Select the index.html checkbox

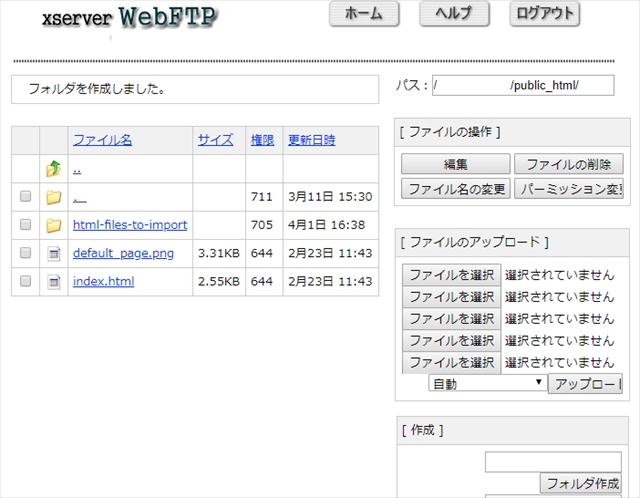click(25, 281)
